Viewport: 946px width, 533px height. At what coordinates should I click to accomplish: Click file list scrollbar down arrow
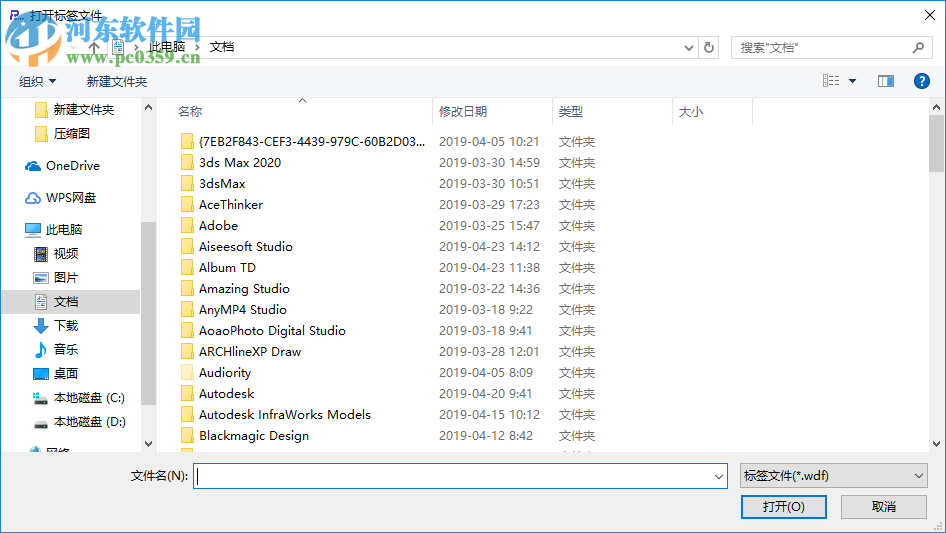(936, 444)
